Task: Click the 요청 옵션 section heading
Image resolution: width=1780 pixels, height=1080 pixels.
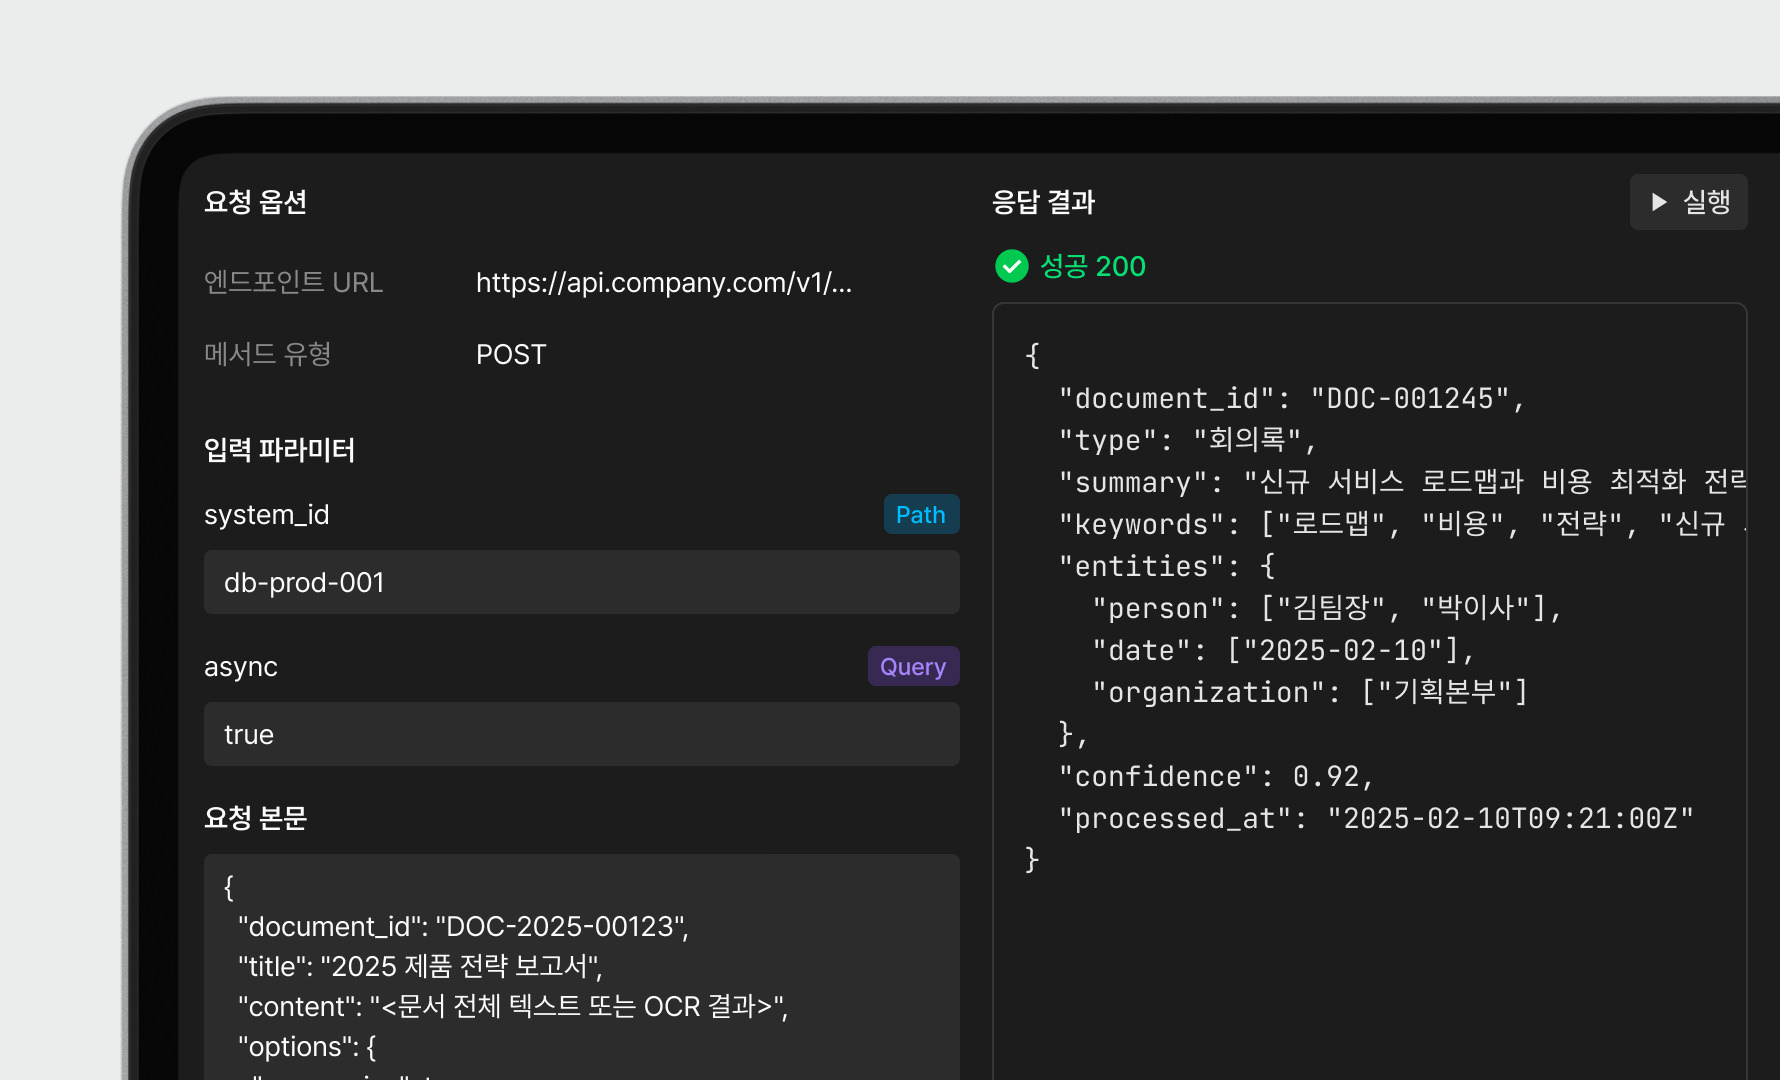Action: [x=255, y=202]
